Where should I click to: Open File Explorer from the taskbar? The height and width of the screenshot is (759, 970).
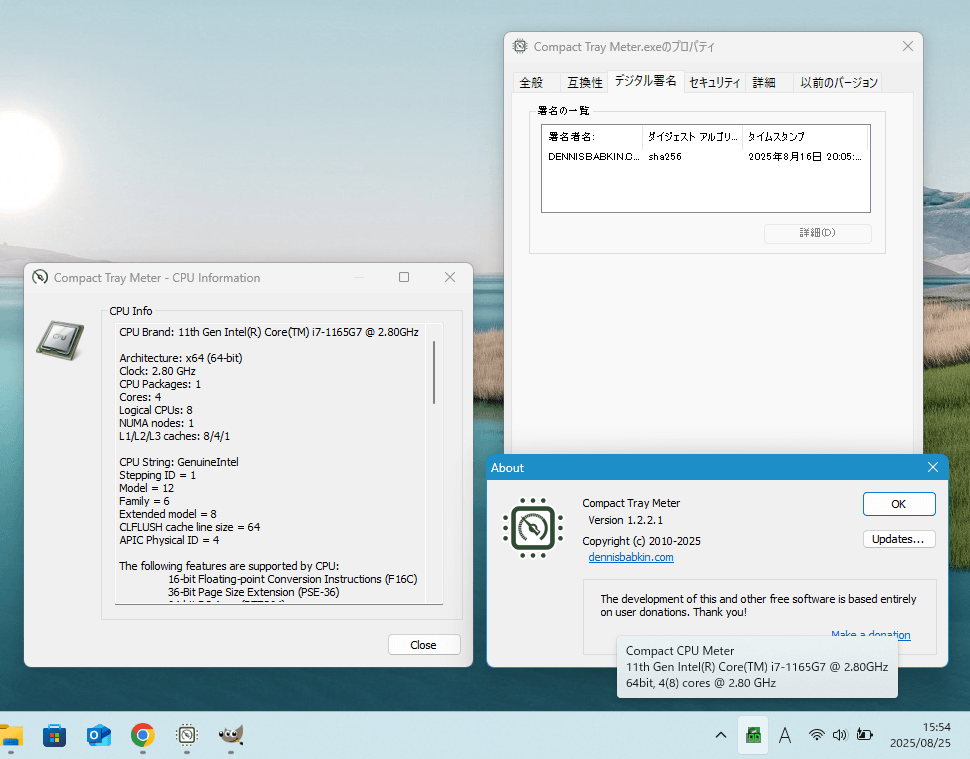point(10,735)
